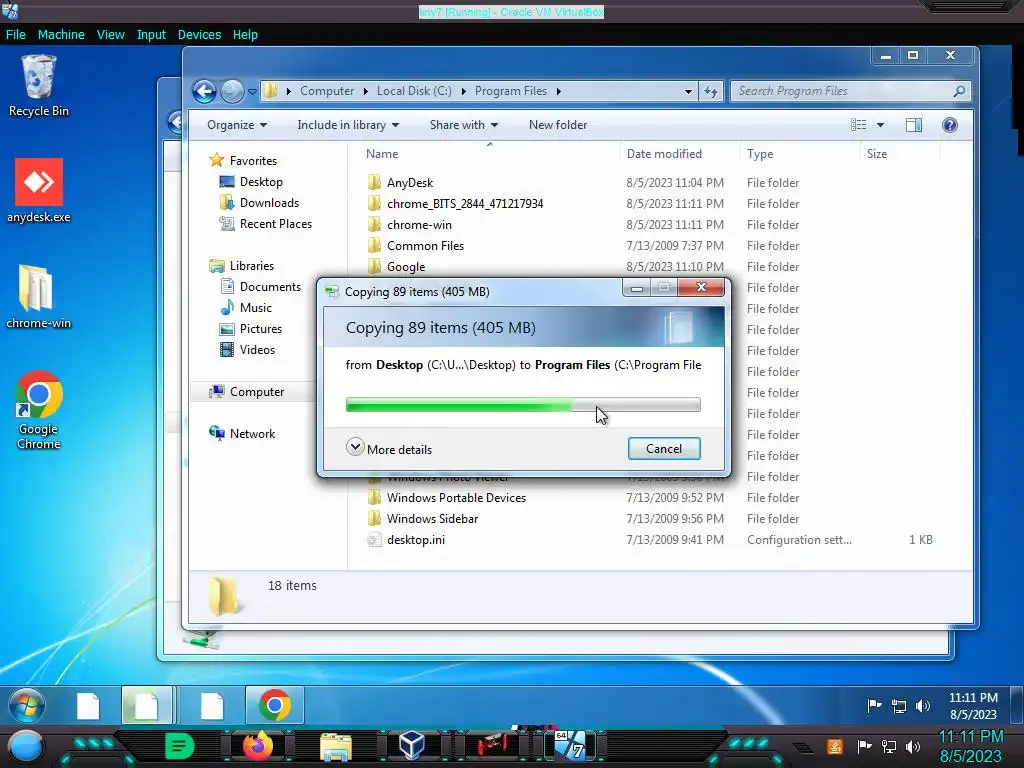Select the anydesk.exe desktop icon
This screenshot has width=1024, height=768.
(x=39, y=190)
